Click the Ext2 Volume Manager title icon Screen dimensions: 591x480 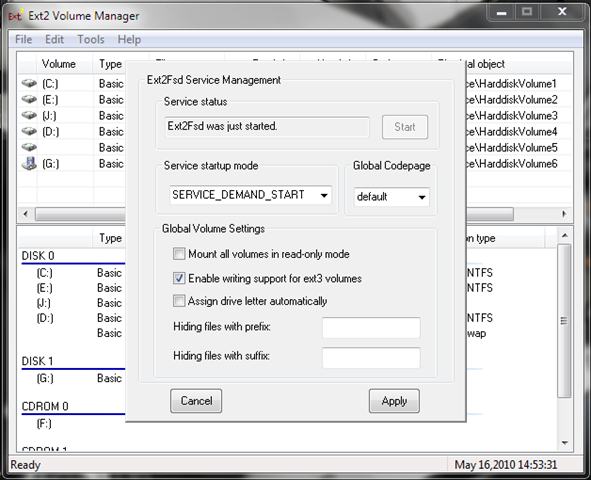point(15,15)
